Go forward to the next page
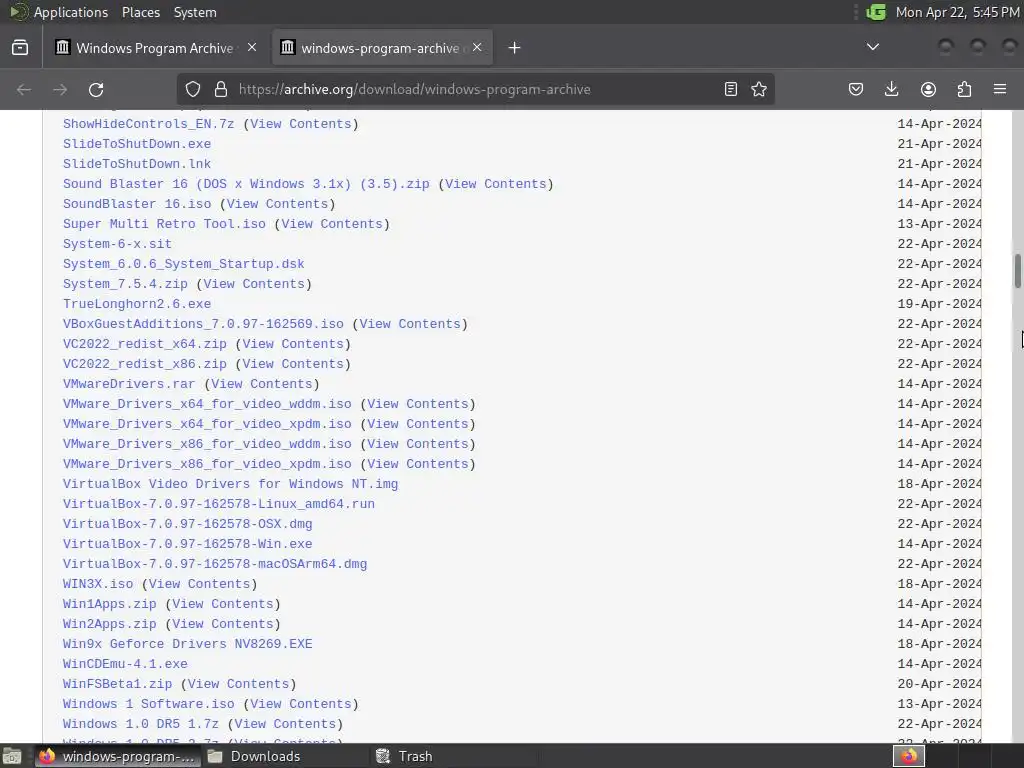The width and height of the screenshot is (1024, 768). pyautogui.click(x=60, y=89)
